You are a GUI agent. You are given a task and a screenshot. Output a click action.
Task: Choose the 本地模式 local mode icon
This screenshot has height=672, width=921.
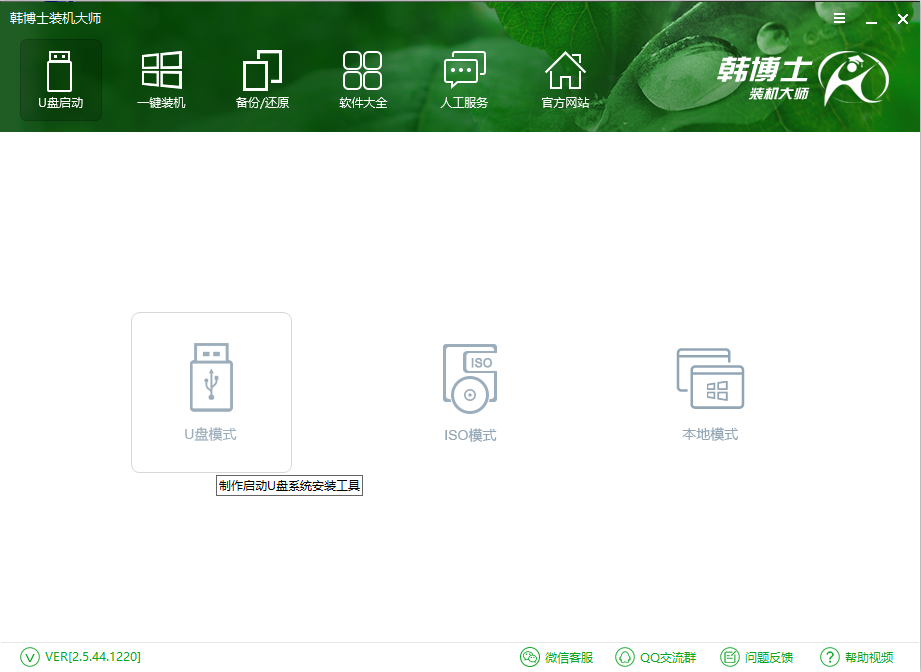pos(711,380)
